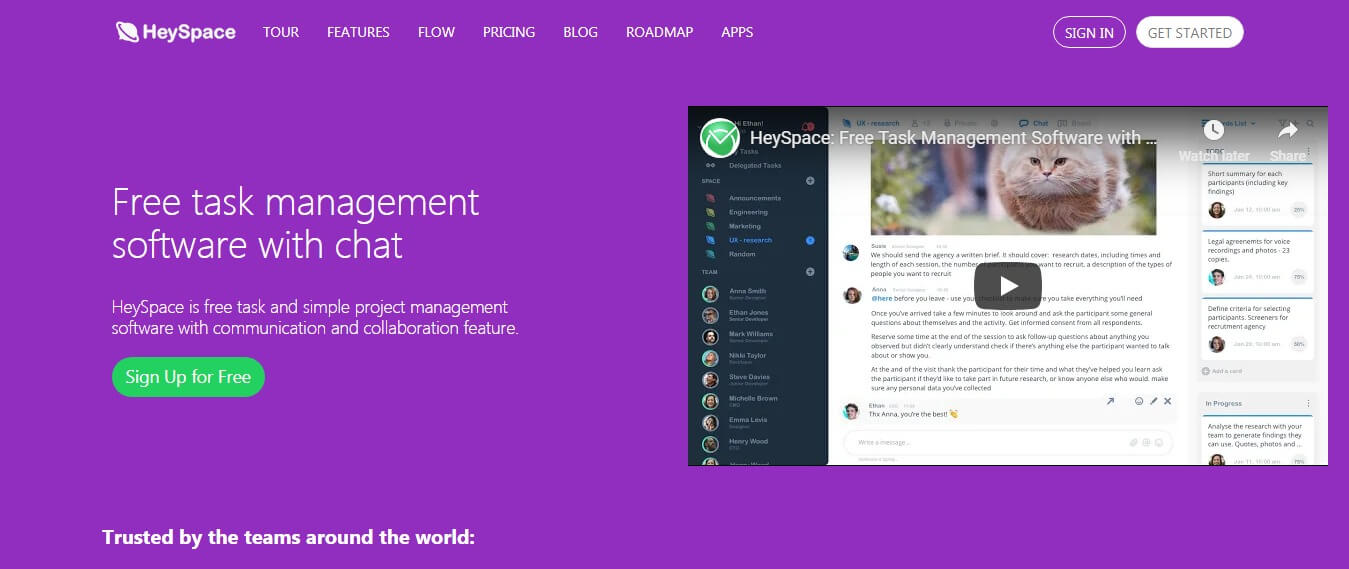Navigate to the APPS page
The image size is (1349, 569).
tap(737, 32)
